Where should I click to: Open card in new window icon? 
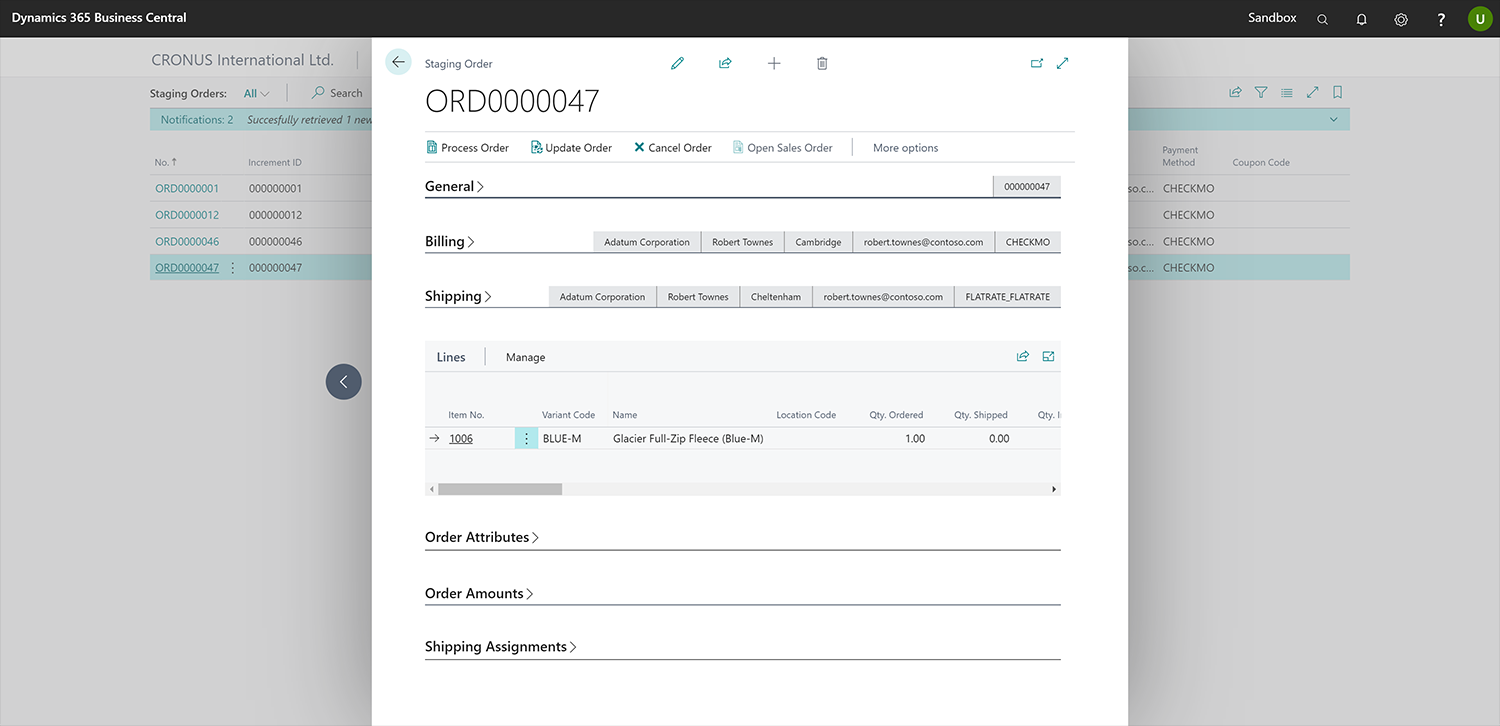tap(1037, 63)
